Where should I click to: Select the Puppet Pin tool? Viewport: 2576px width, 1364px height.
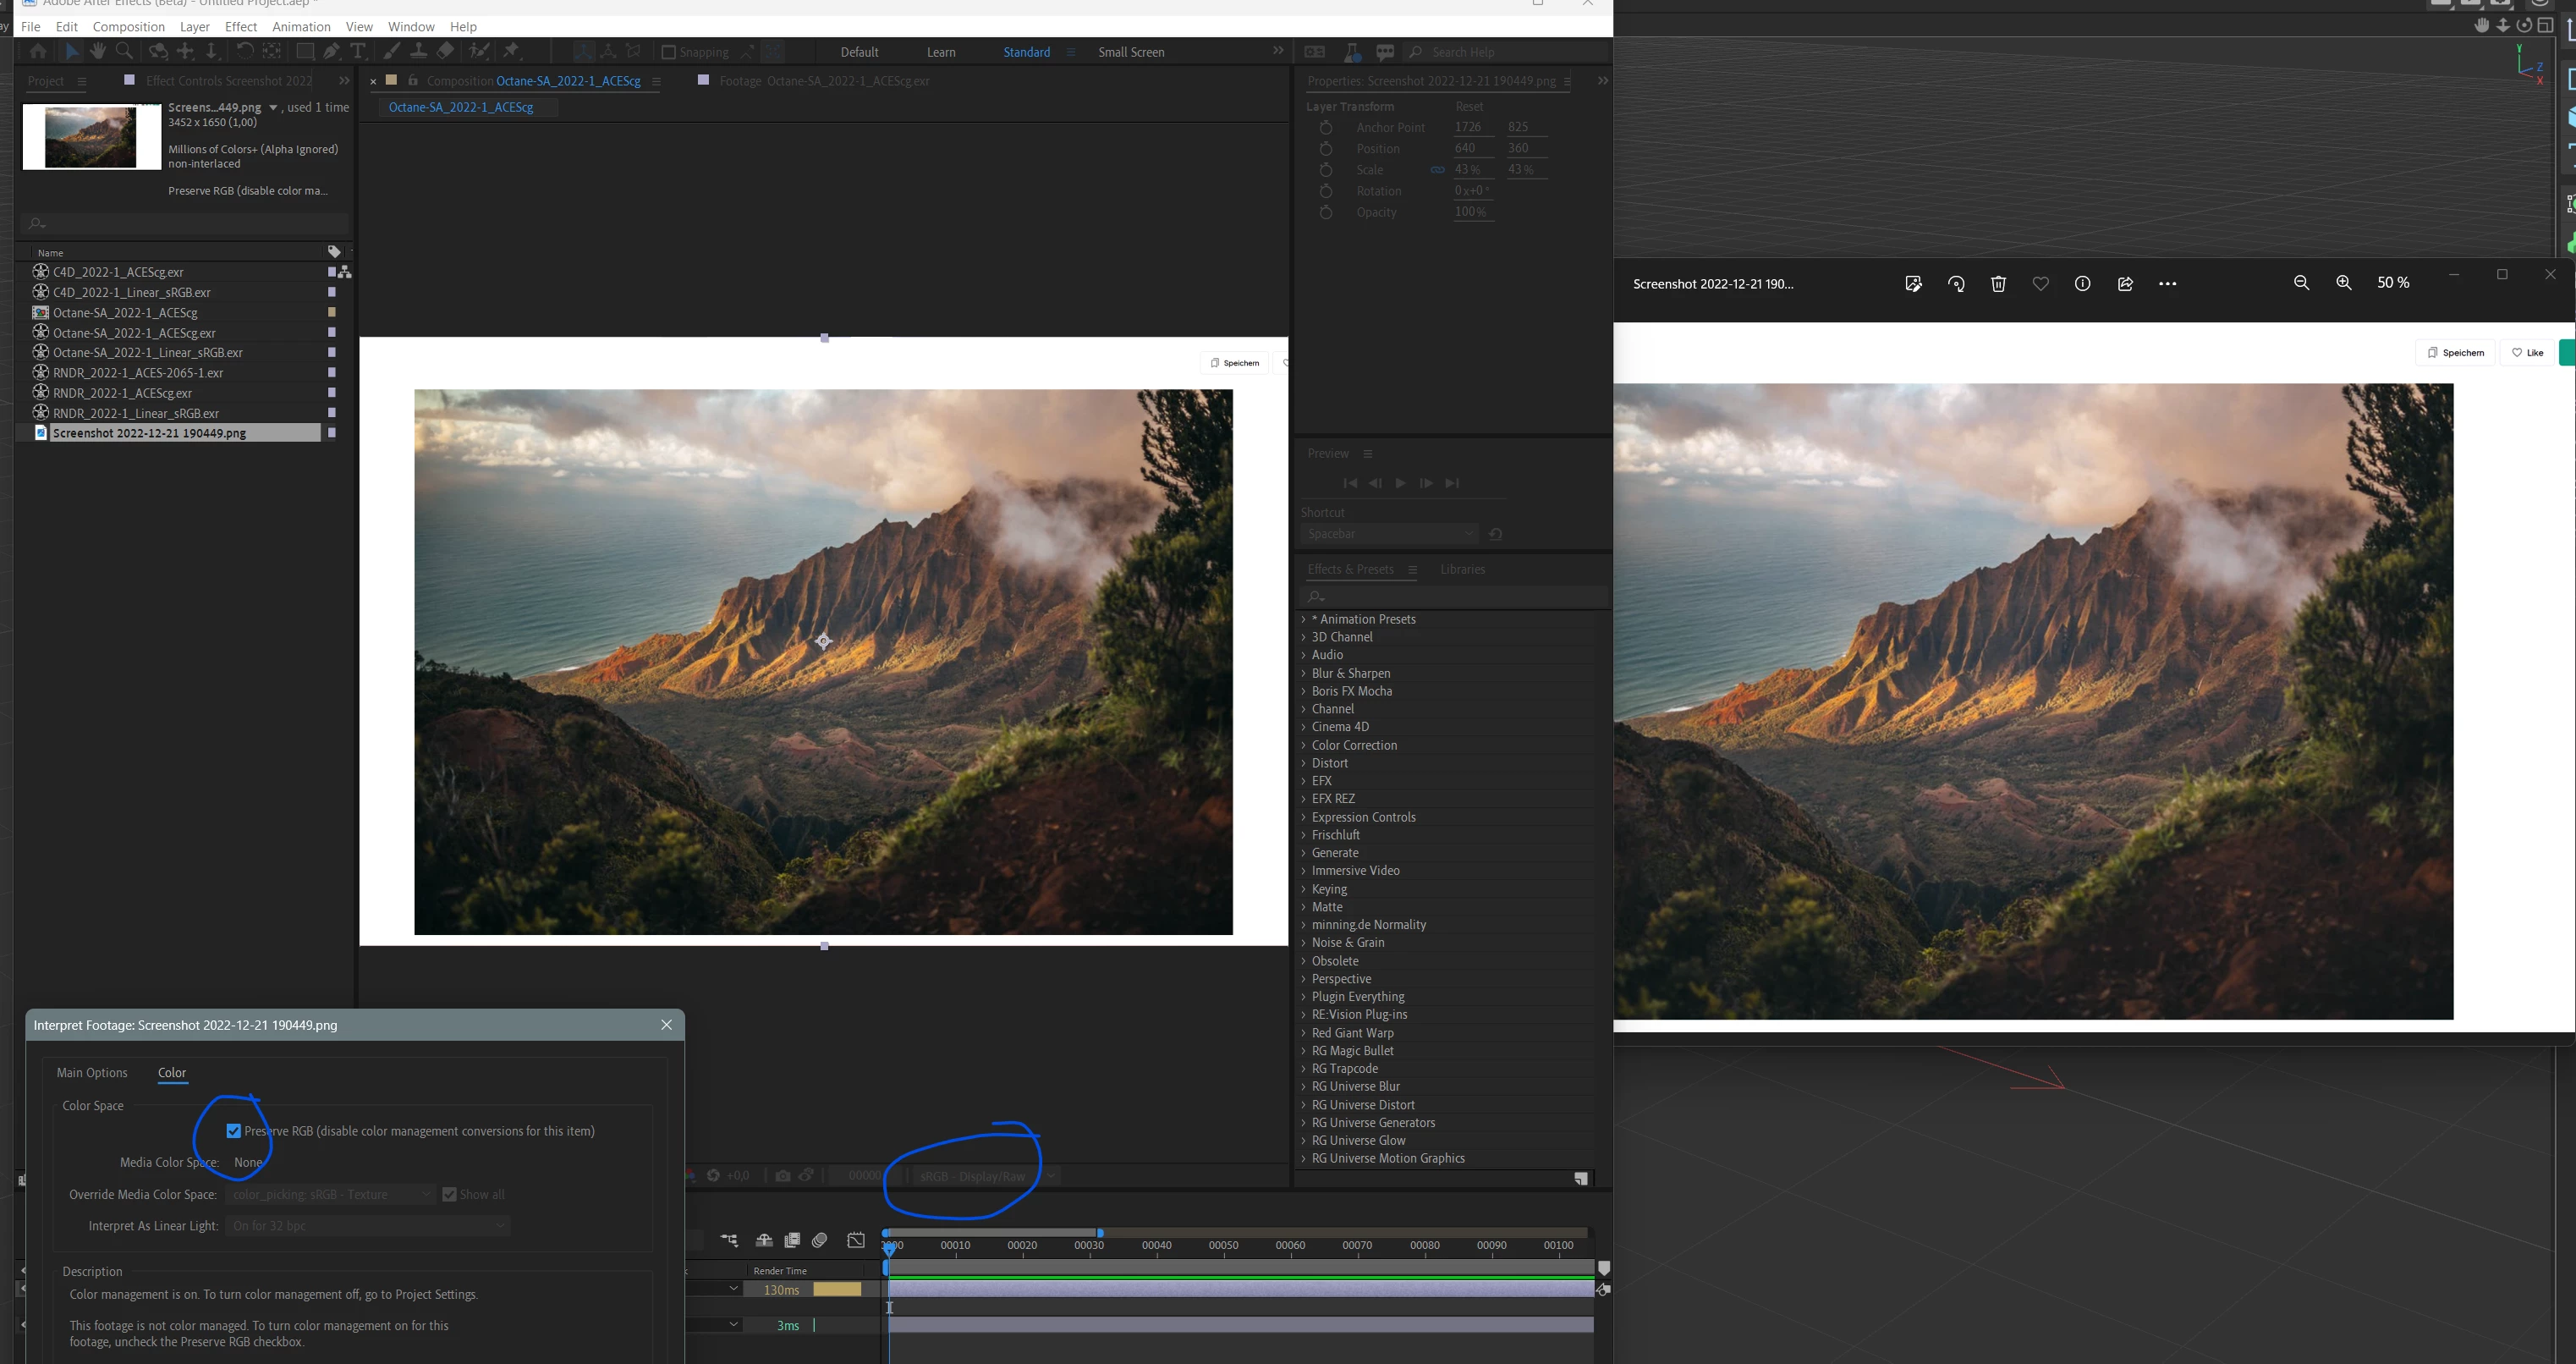(x=511, y=51)
